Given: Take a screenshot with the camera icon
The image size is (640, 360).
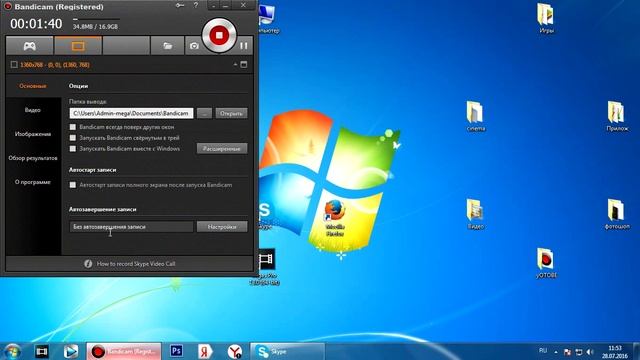Looking at the screenshot, I should (x=194, y=46).
